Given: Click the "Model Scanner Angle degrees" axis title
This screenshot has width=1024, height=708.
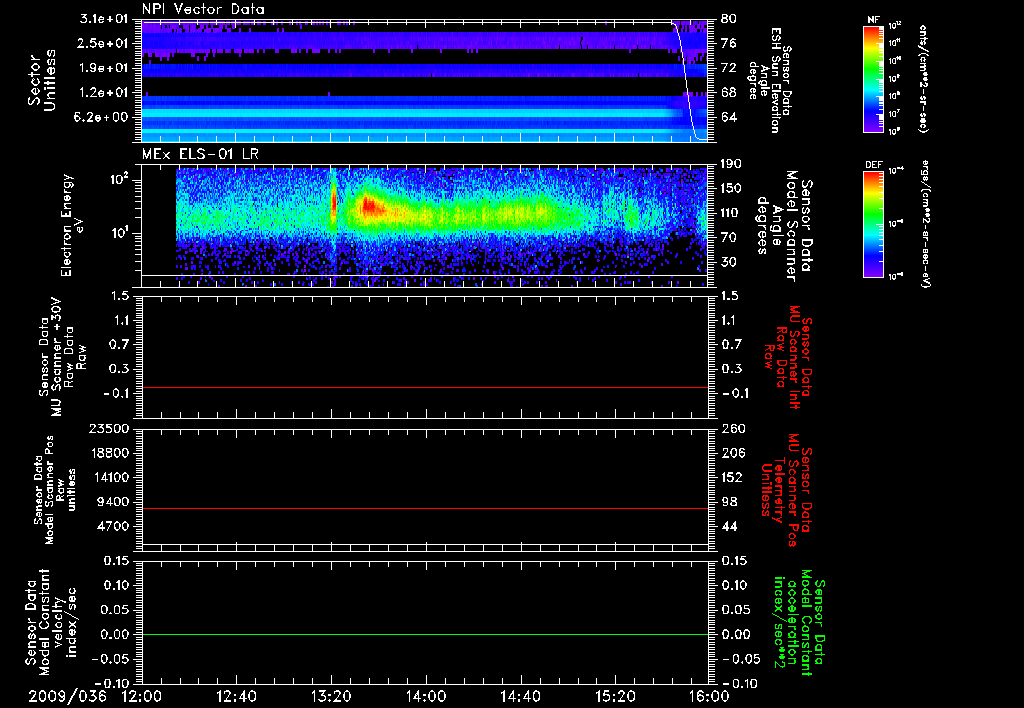Looking at the screenshot, I should point(786,225).
